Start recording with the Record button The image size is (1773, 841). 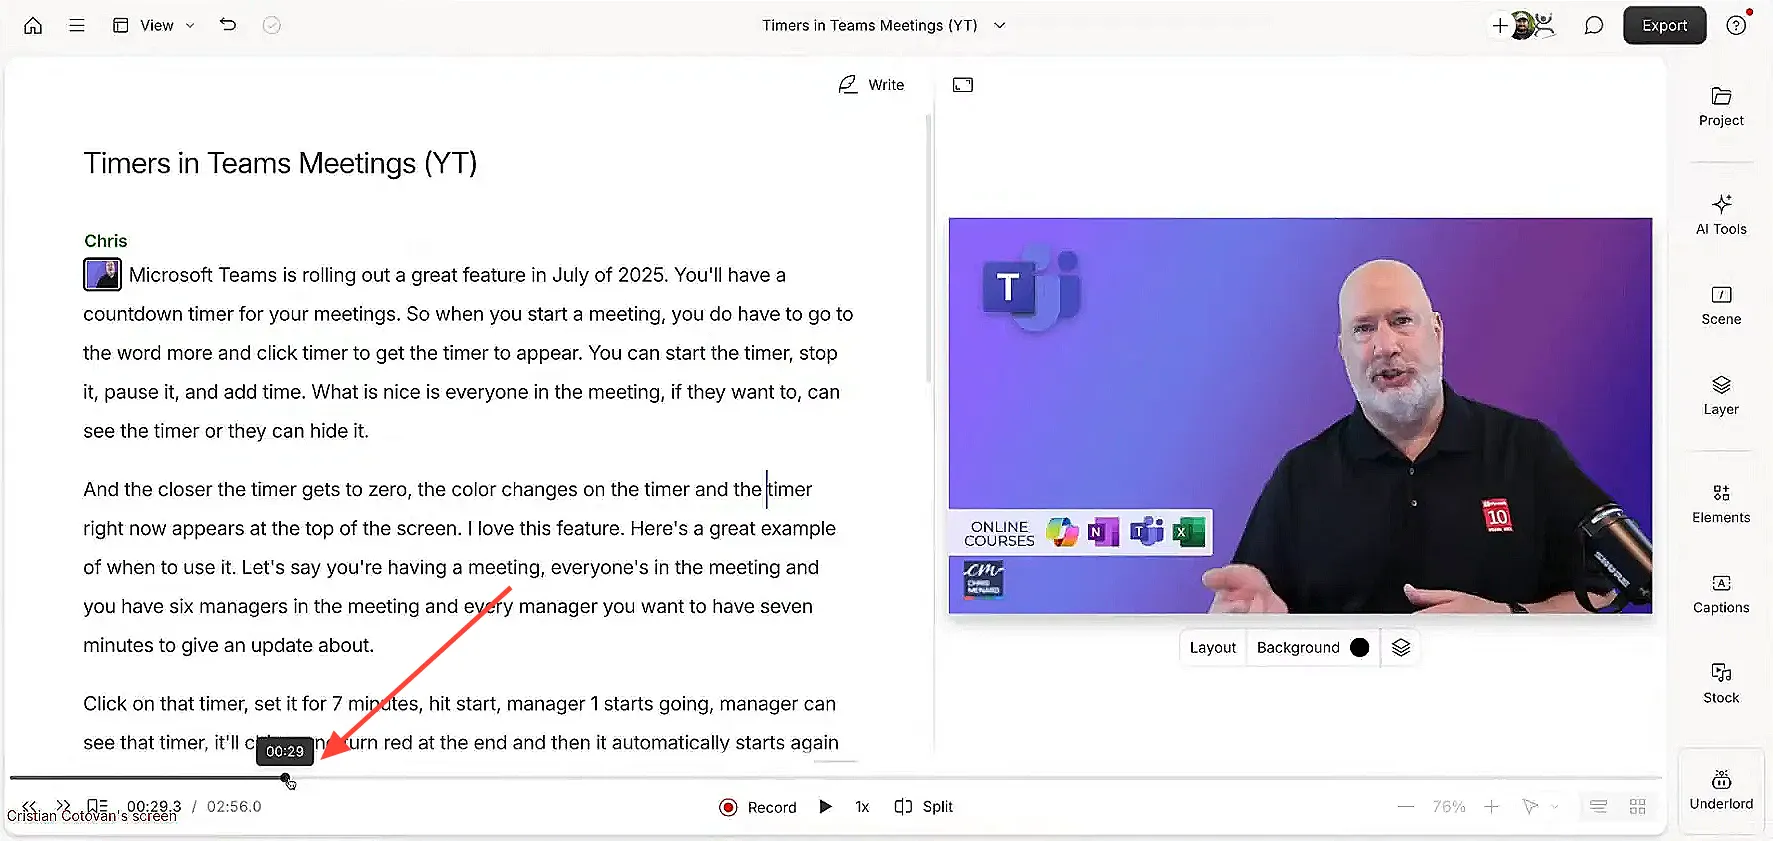(758, 807)
